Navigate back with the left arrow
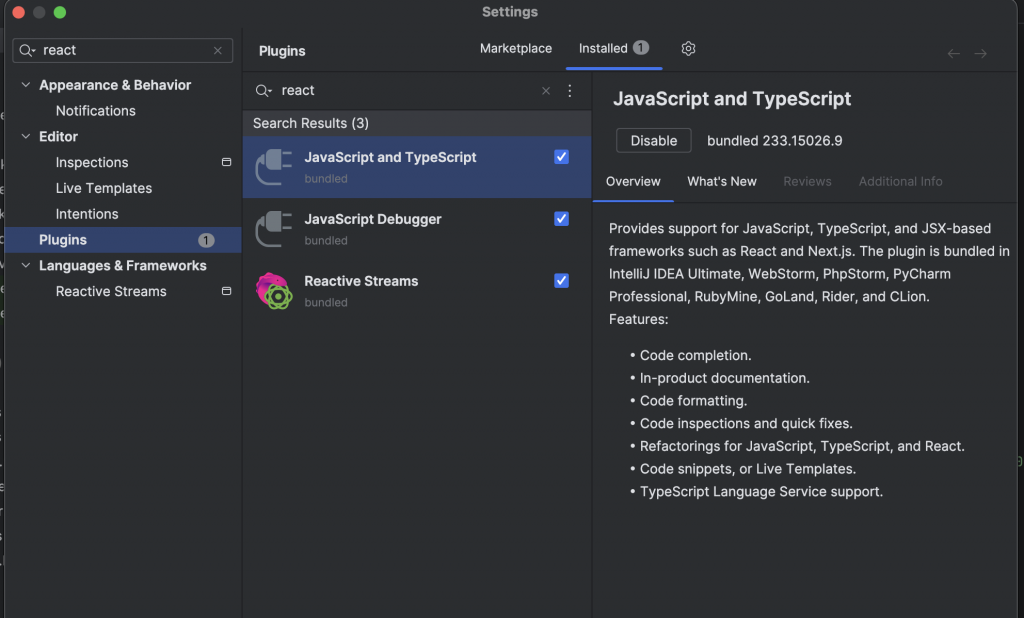1024x618 pixels. (953, 54)
